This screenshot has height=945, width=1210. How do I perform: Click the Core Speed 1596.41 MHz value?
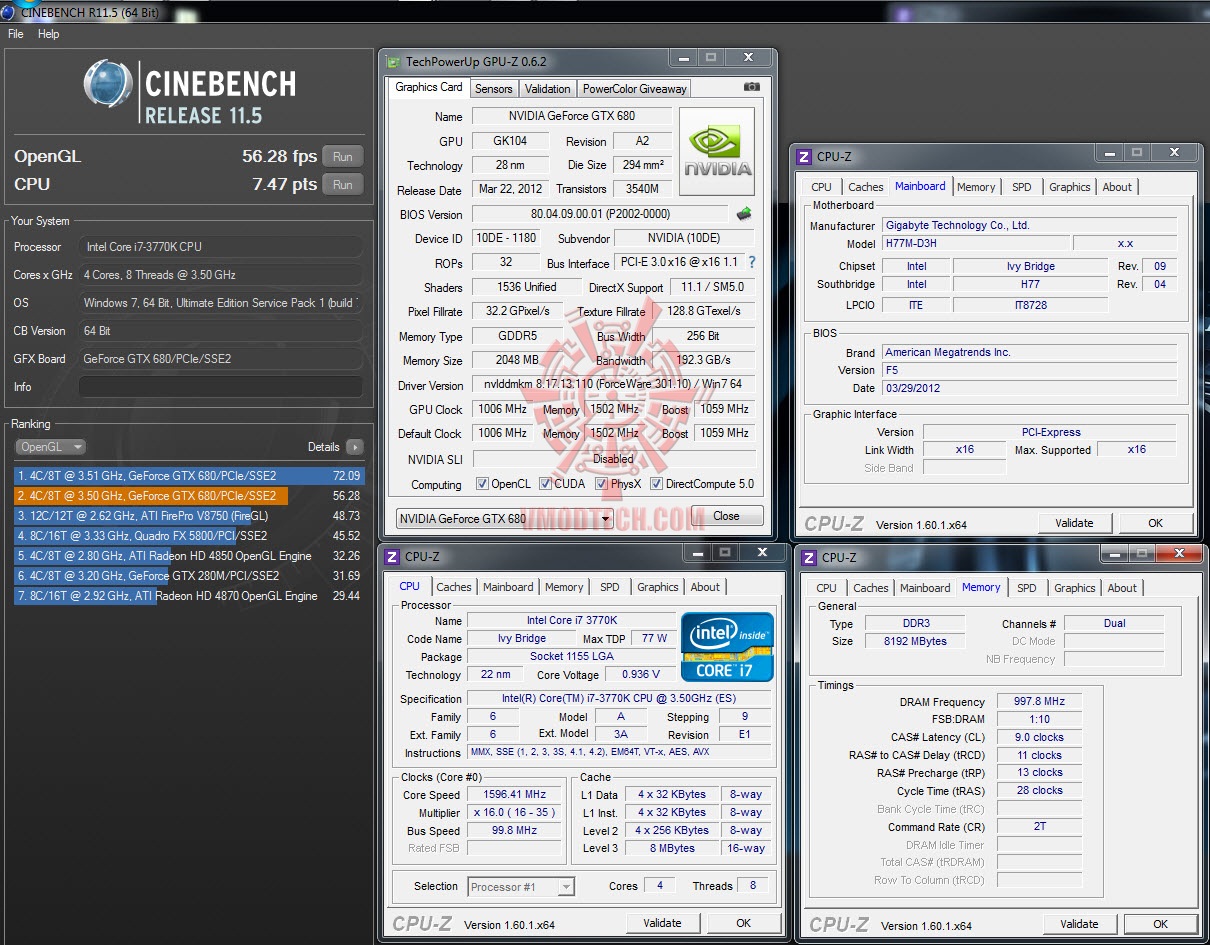pos(514,795)
